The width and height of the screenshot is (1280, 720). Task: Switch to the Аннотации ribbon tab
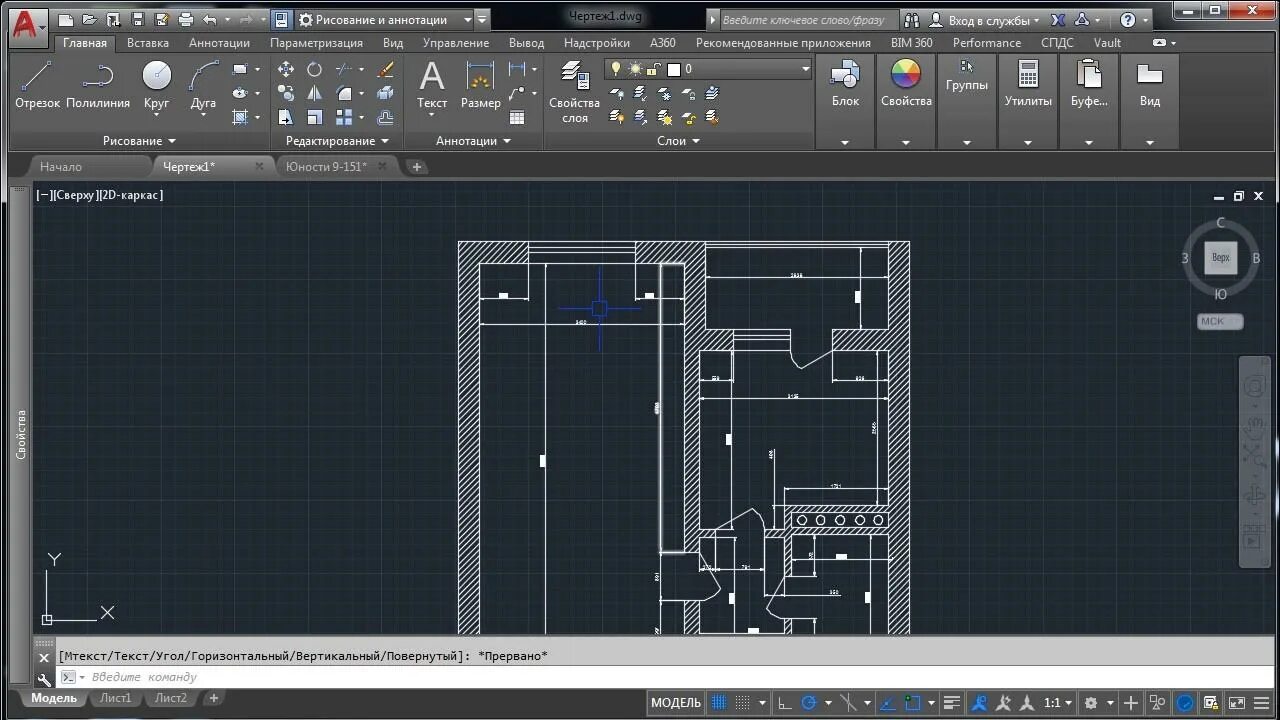[x=219, y=43]
